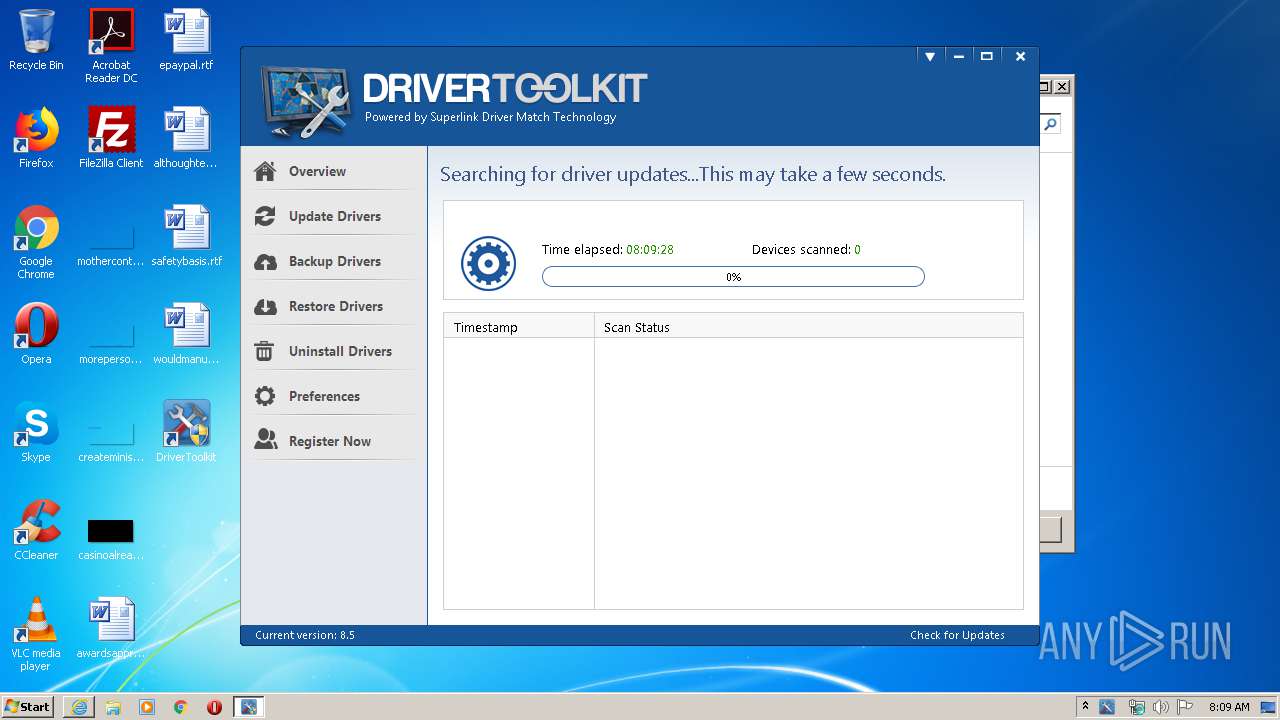Image resolution: width=1280 pixels, height=720 pixels.
Task: Open the FileZilla Client shortcut
Action: point(111,138)
